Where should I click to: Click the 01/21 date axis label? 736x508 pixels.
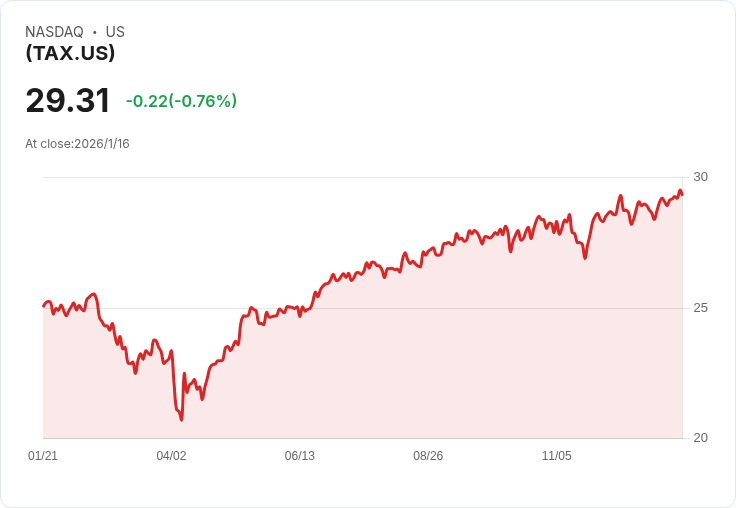click(x=43, y=456)
